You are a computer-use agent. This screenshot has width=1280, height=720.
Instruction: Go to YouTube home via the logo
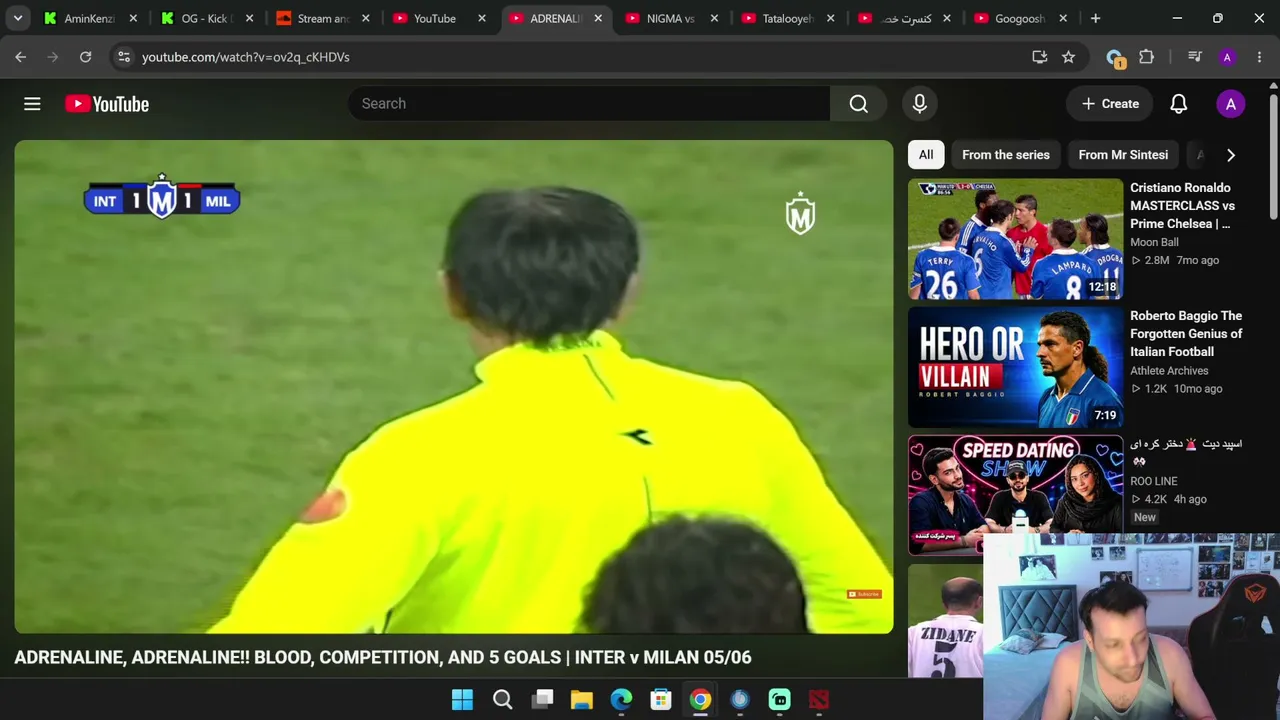(107, 104)
